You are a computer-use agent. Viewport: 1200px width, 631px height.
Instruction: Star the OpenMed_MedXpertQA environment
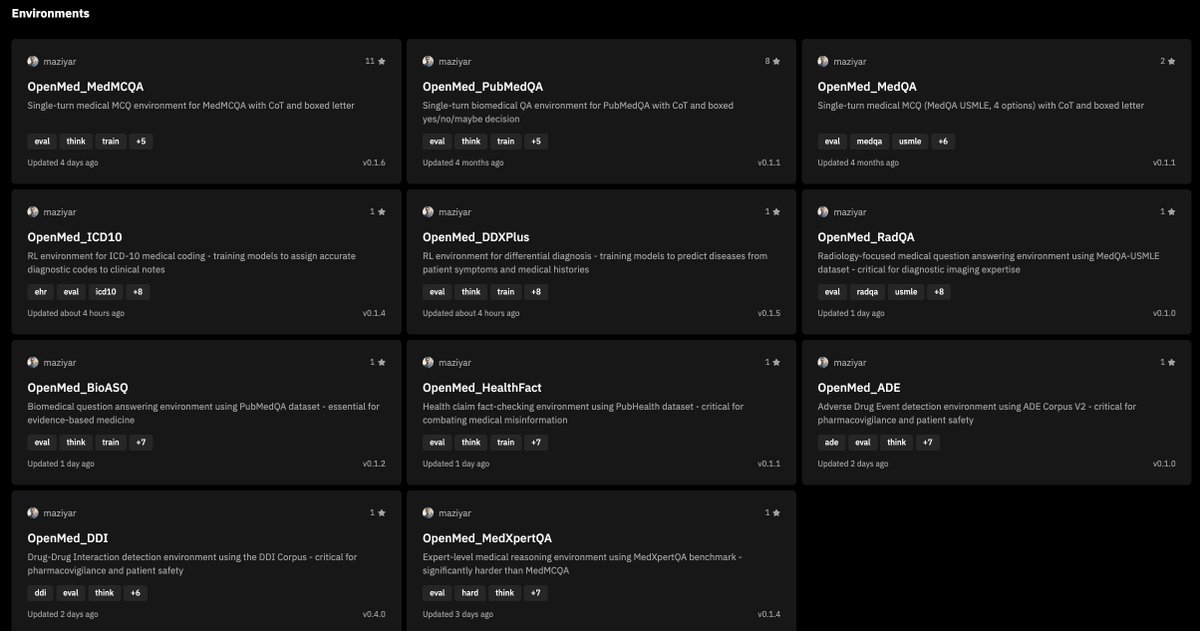777,513
